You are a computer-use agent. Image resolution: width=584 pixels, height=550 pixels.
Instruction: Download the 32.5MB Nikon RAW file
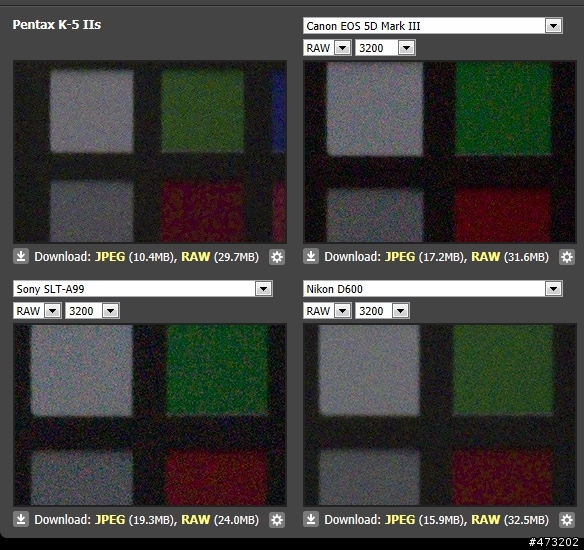coord(485,520)
